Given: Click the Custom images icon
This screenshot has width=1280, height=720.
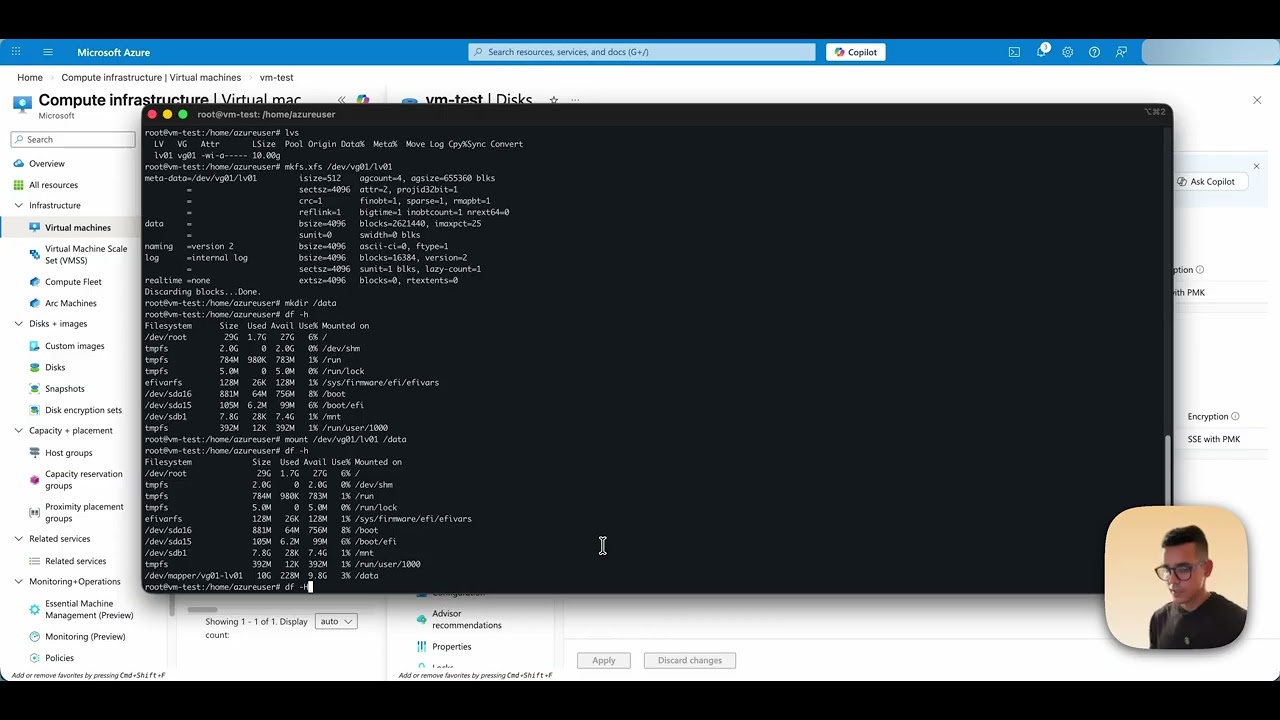Looking at the screenshot, I should pyautogui.click(x=35, y=346).
